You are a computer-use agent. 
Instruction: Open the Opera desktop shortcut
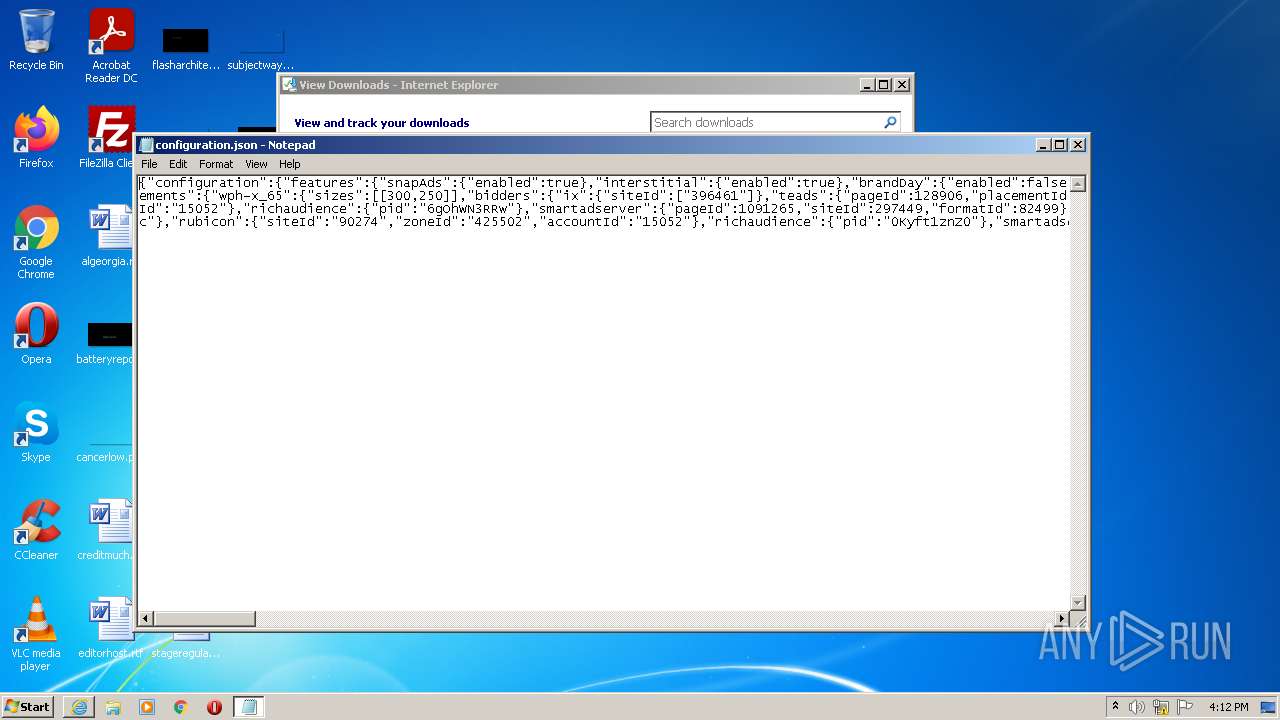coord(36,333)
